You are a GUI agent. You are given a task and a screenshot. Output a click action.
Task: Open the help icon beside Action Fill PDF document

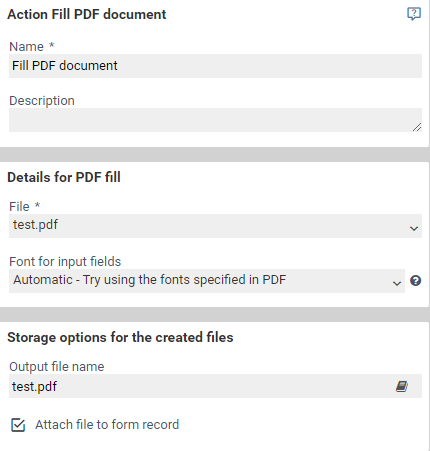tap(414, 14)
